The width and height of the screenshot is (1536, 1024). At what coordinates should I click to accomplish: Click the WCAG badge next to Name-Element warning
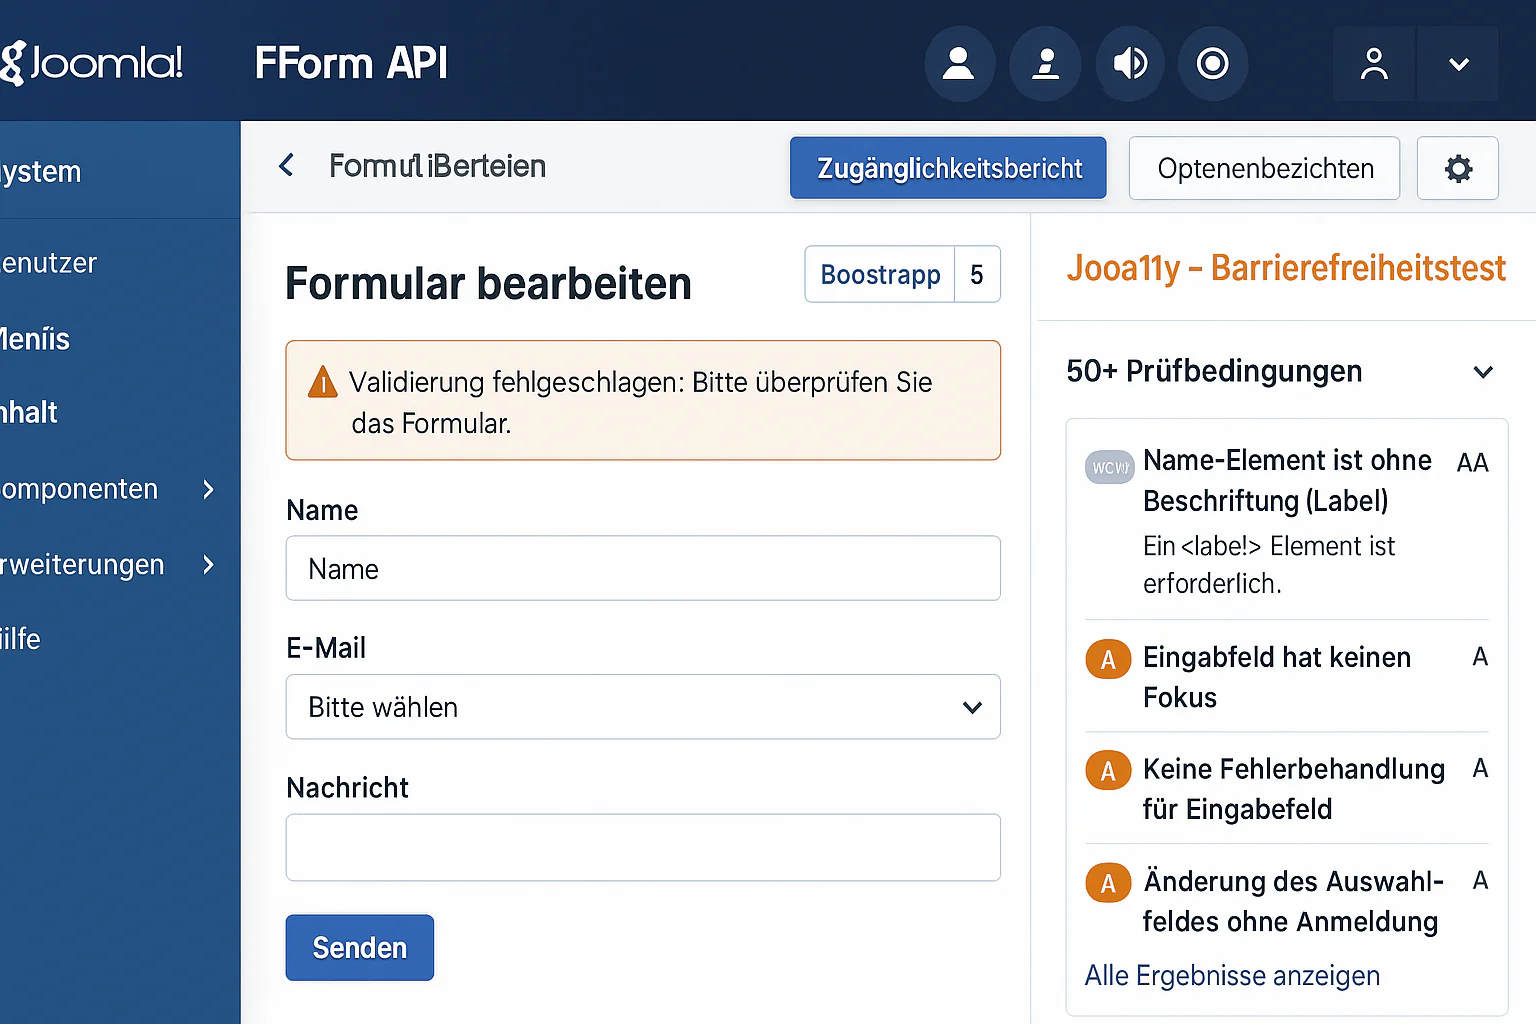[1109, 466]
